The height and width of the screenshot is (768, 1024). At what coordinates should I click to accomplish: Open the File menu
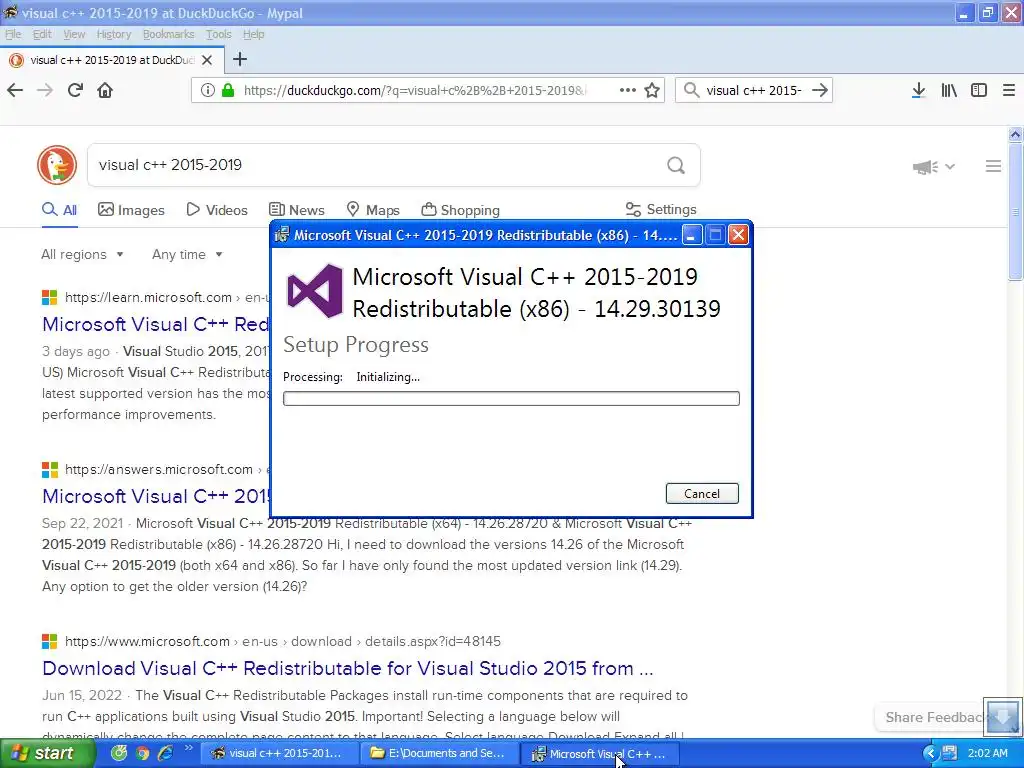pos(13,34)
